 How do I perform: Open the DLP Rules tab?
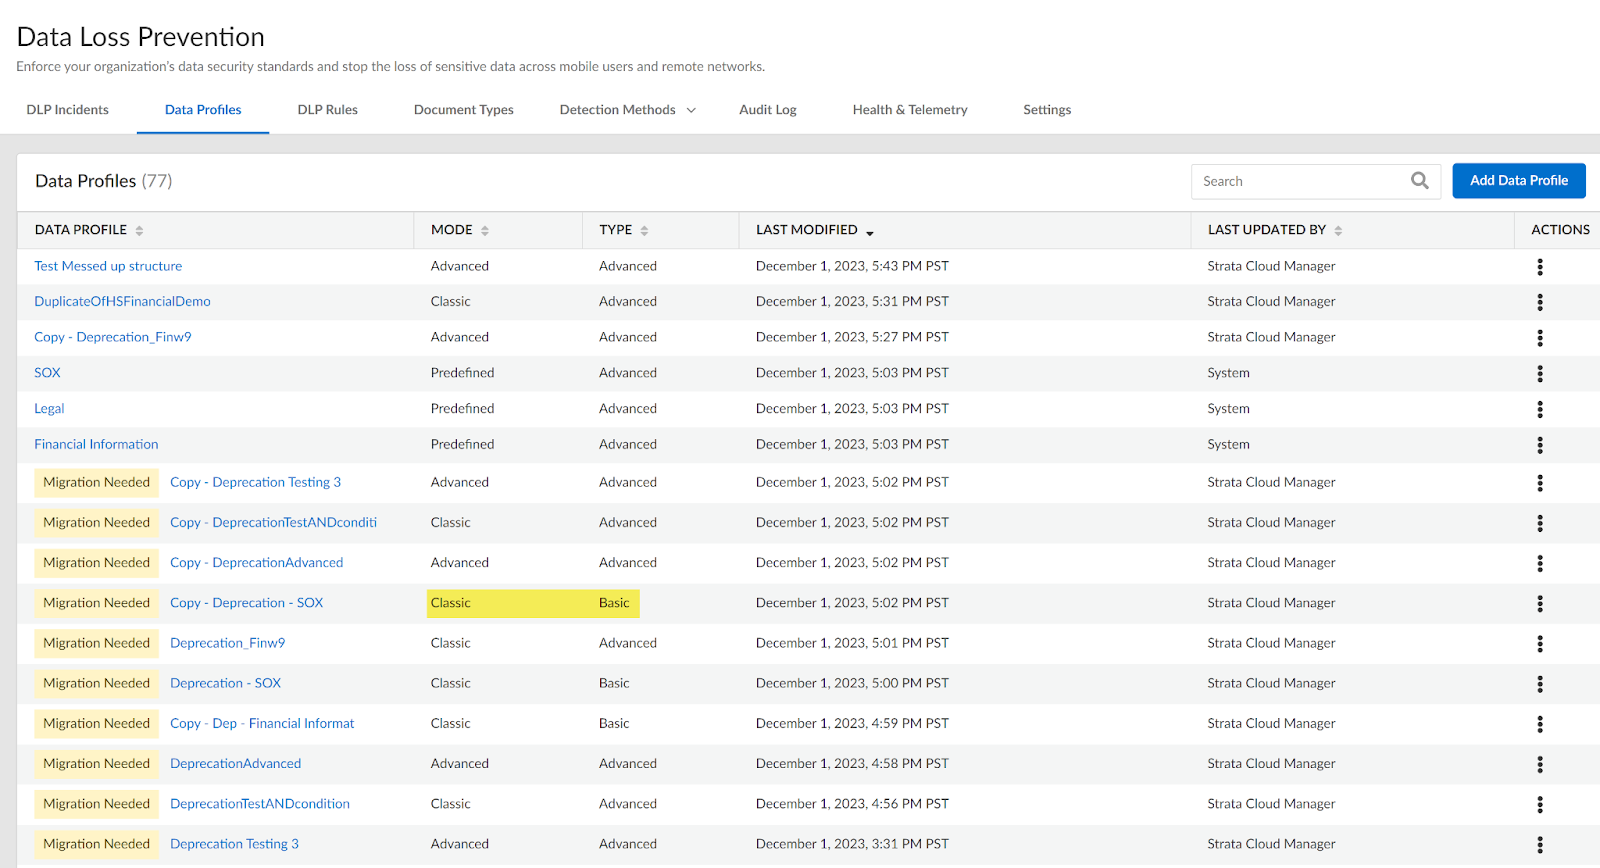[x=327, y=110]
